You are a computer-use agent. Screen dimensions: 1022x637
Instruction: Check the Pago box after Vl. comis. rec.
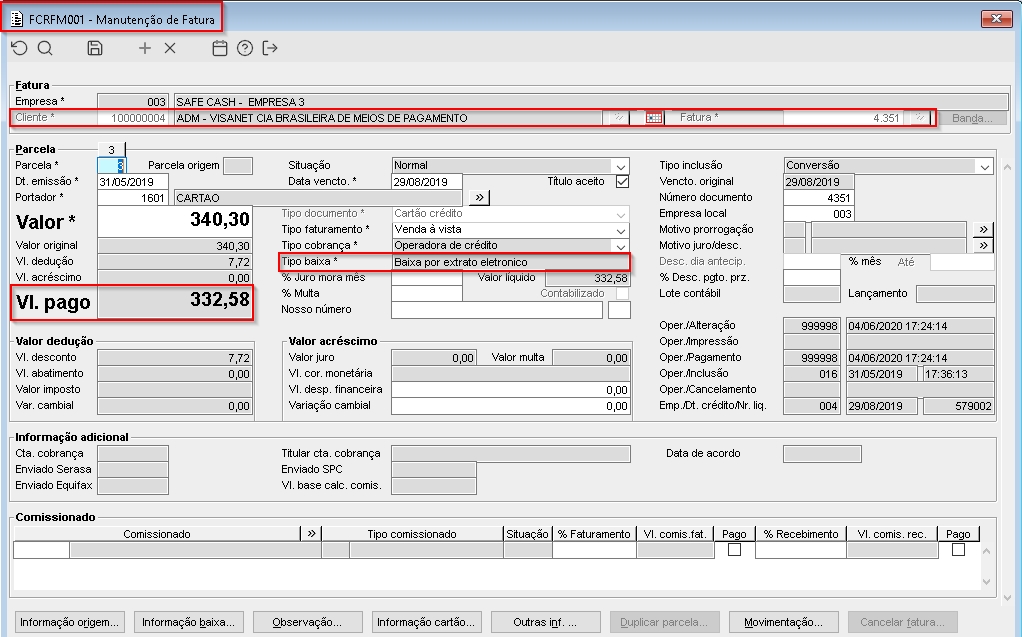(958, 550)
